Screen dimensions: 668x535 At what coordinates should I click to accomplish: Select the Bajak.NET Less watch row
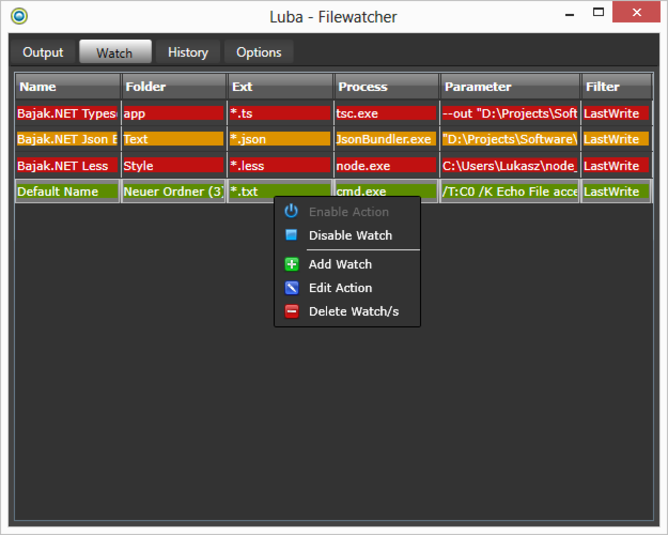point(66,166)
